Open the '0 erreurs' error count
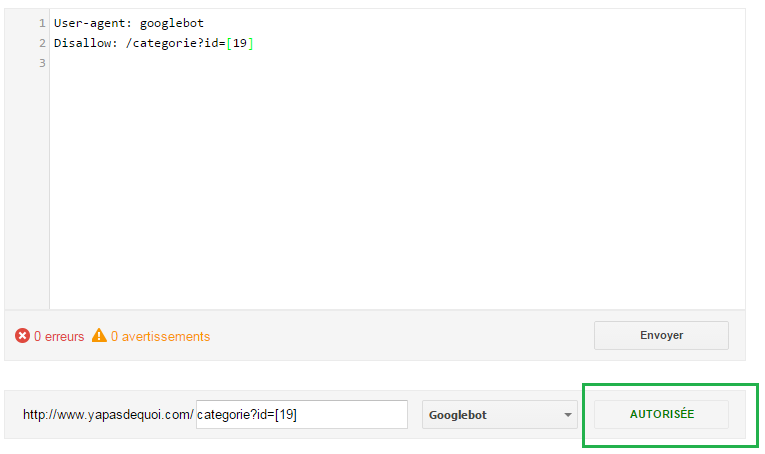Viewport: 765px width, 454px height. [x=59, y=336]
